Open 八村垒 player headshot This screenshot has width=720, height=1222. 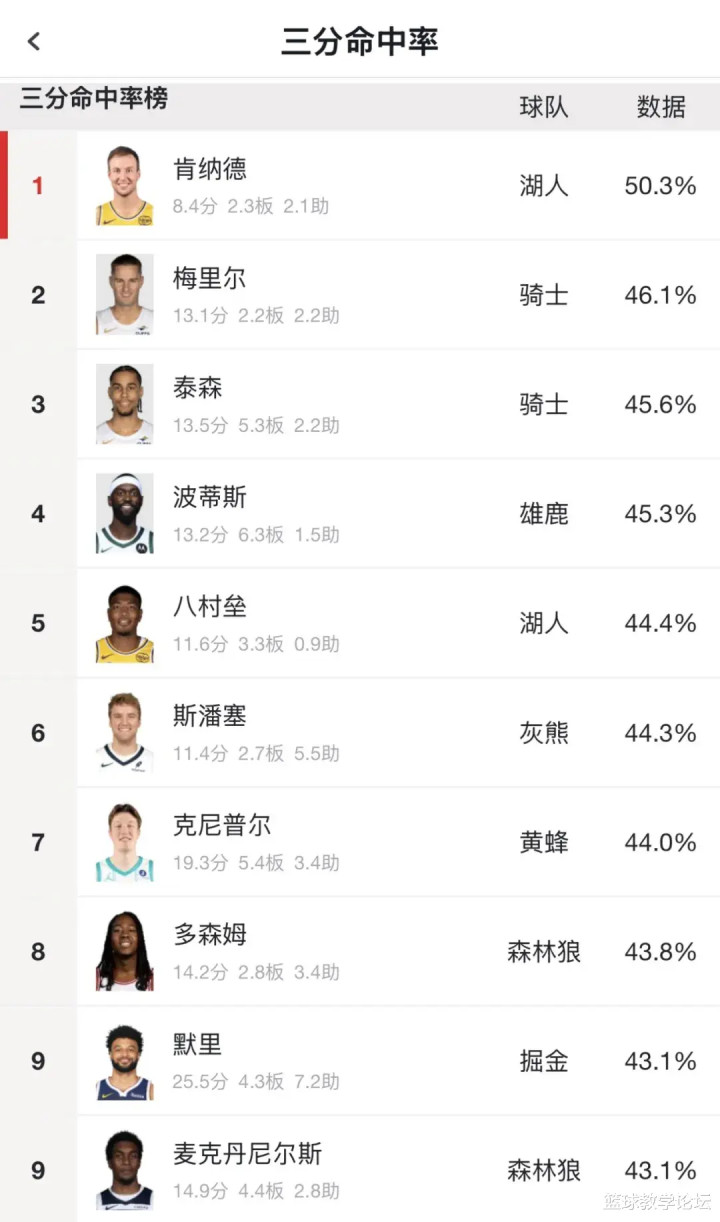(125, 623)
